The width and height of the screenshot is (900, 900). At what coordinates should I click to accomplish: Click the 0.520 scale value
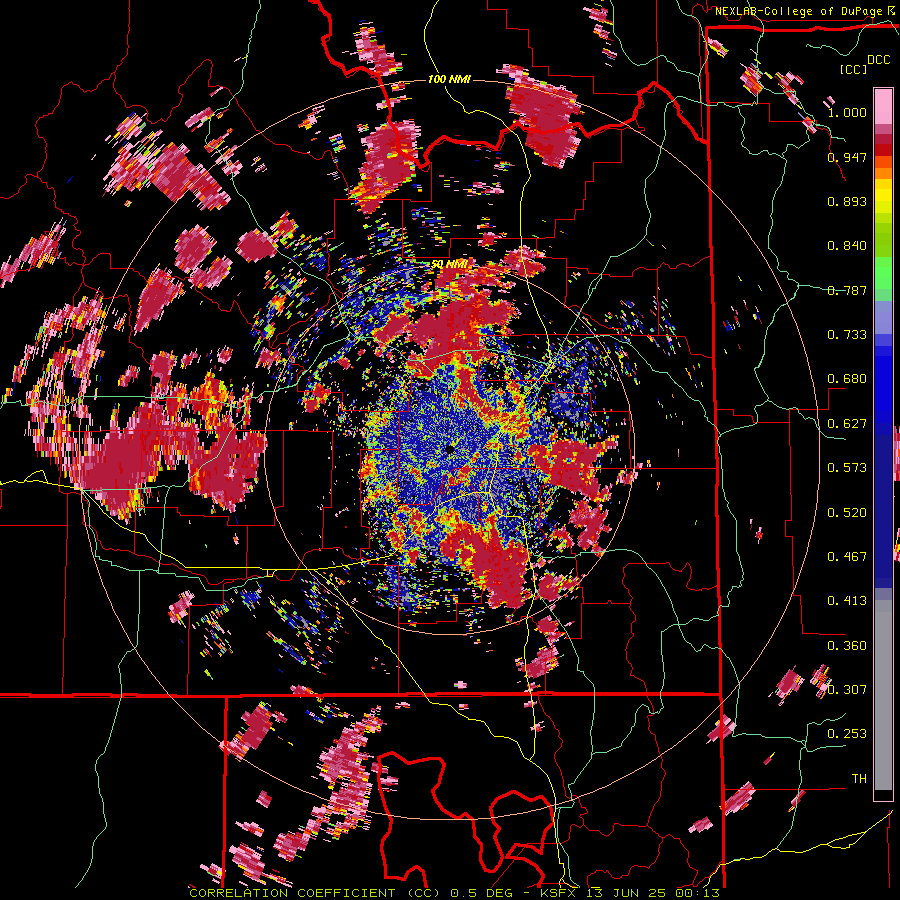pyautogui.click(x=847, y=513)
